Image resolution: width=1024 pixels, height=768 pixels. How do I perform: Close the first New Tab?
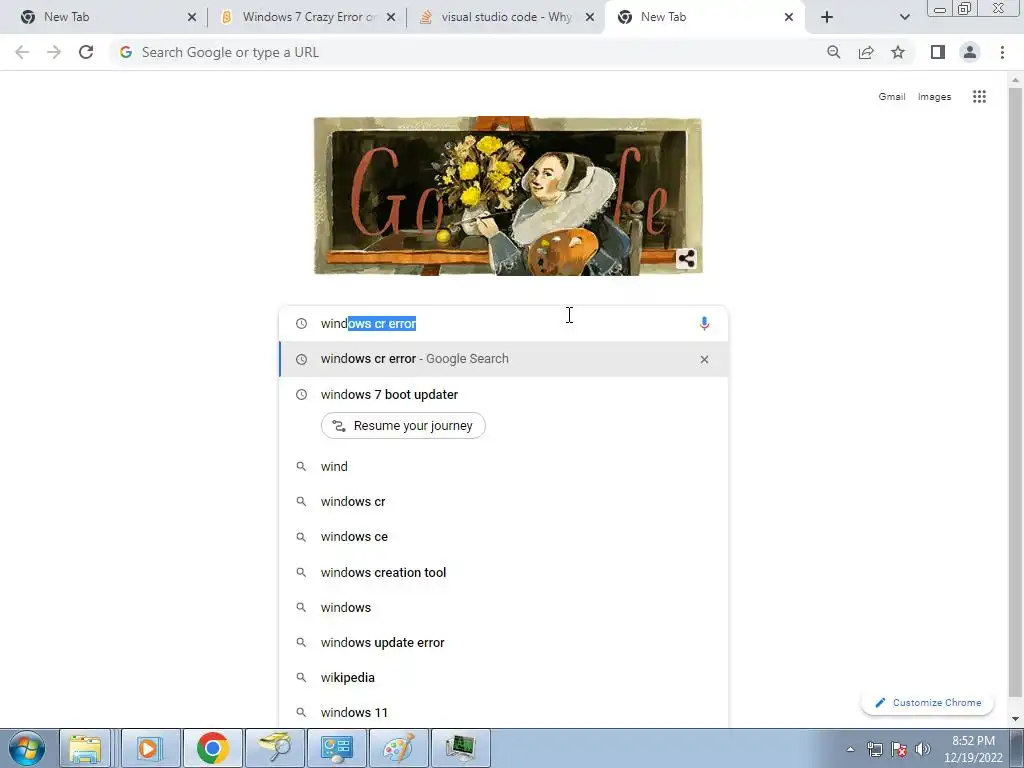[191, 17]
